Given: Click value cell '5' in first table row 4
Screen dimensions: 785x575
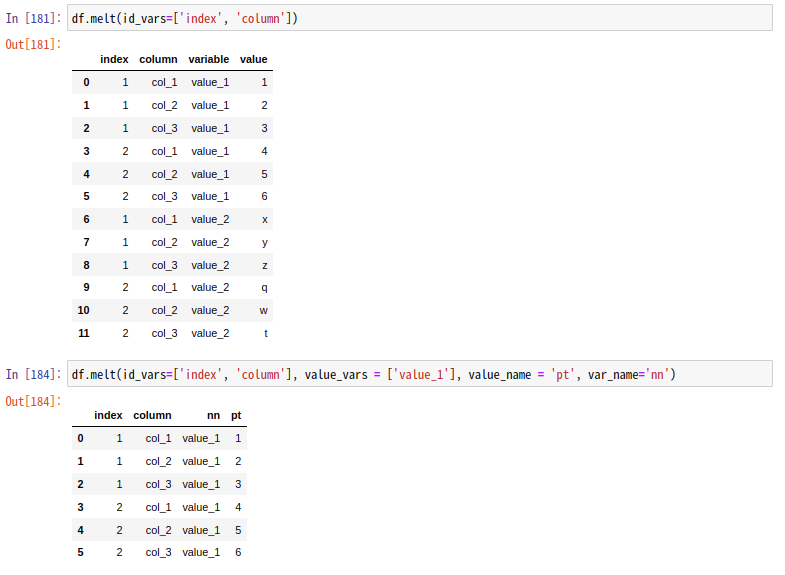Looking at the screenshot, I should [264, 174].
